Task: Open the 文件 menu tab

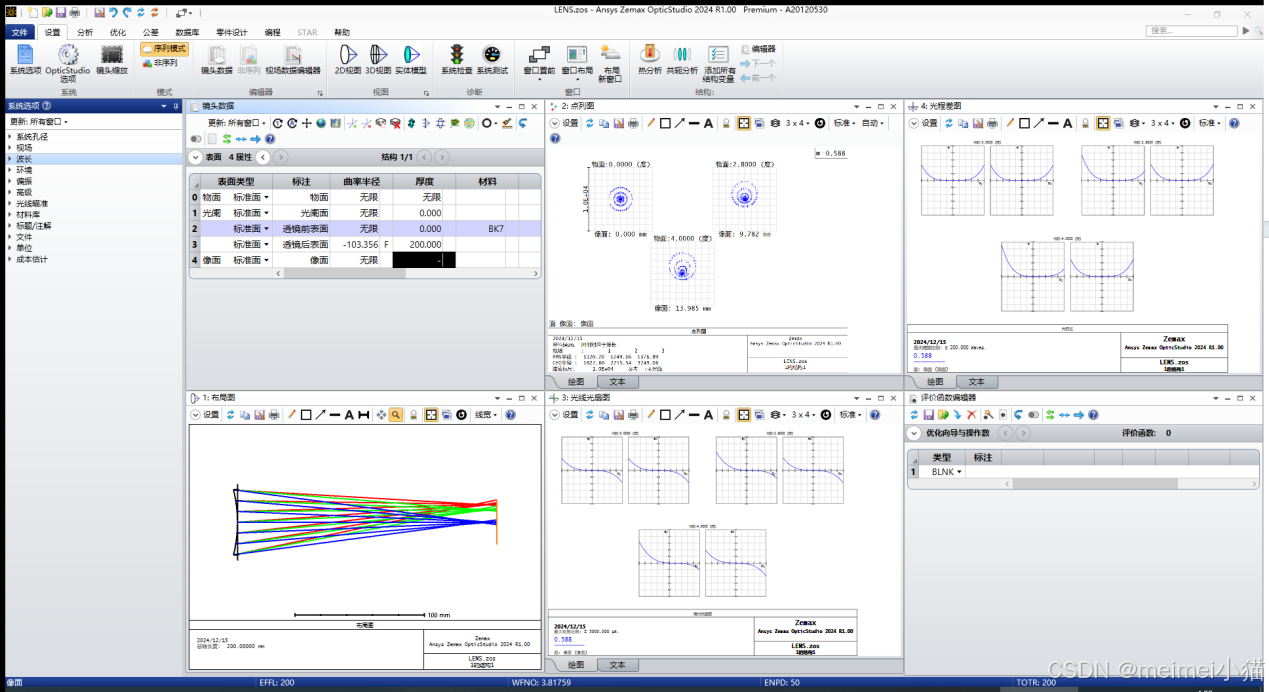Action: coord(20,32)
